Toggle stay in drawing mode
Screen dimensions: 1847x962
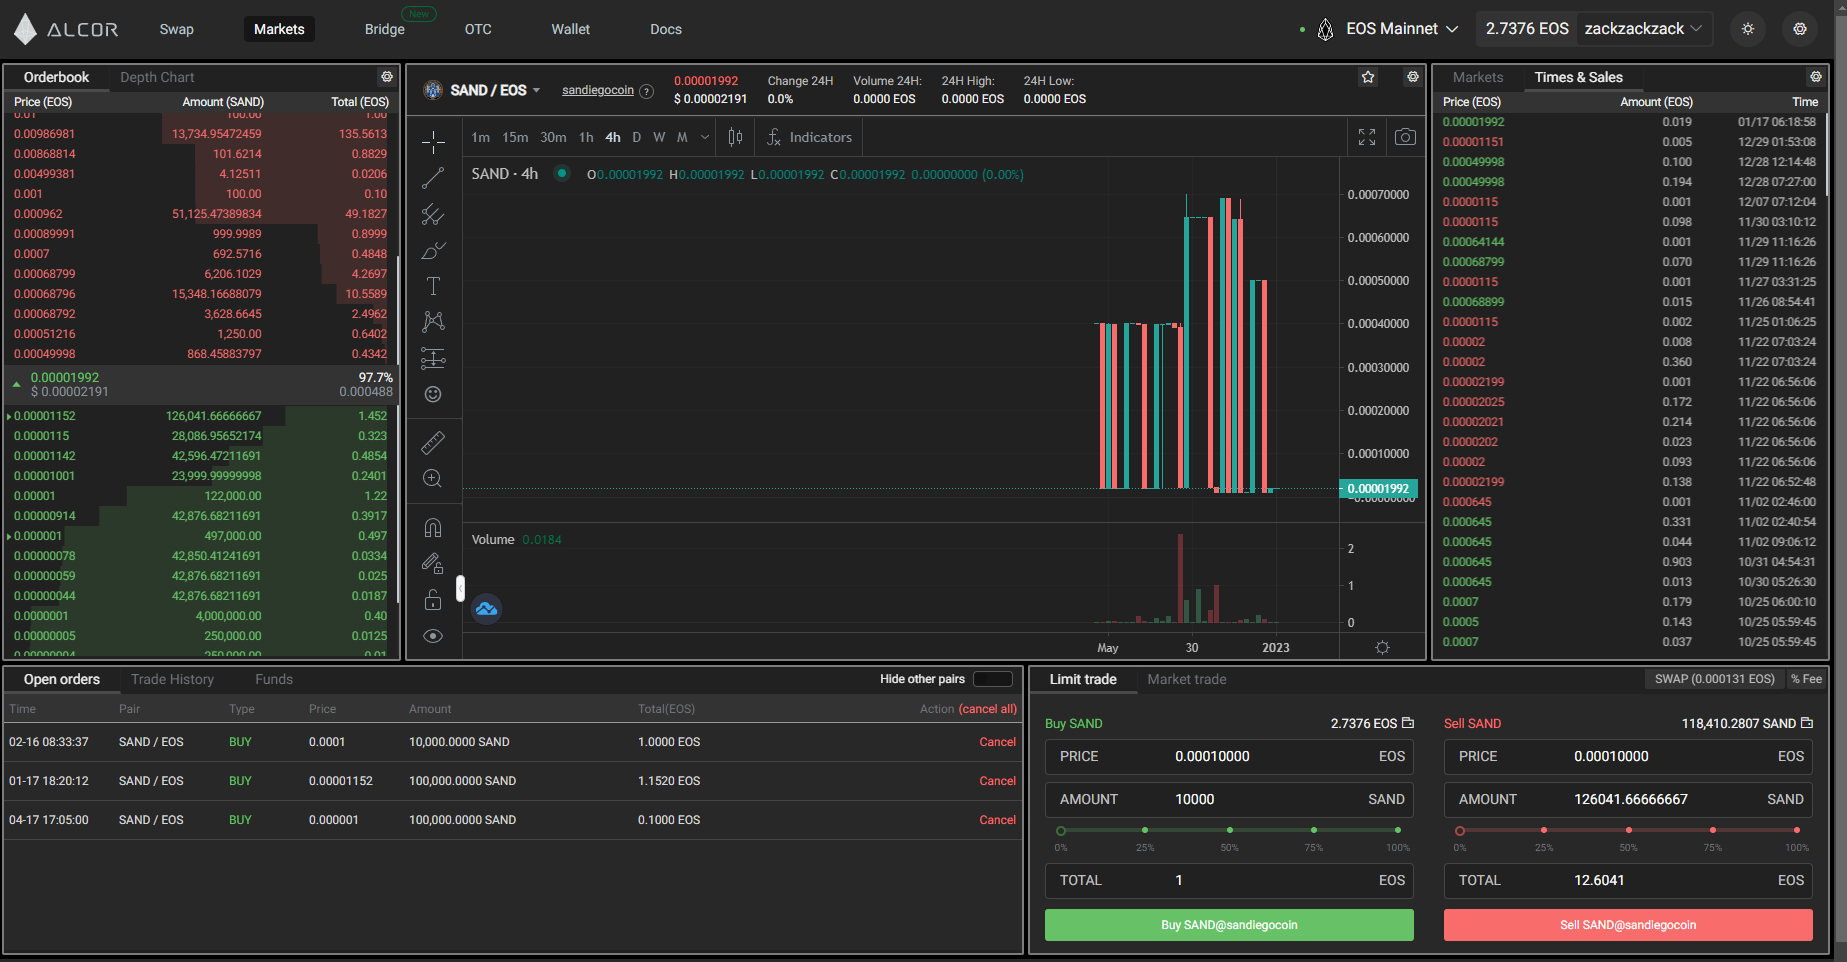tap(433, 563)
